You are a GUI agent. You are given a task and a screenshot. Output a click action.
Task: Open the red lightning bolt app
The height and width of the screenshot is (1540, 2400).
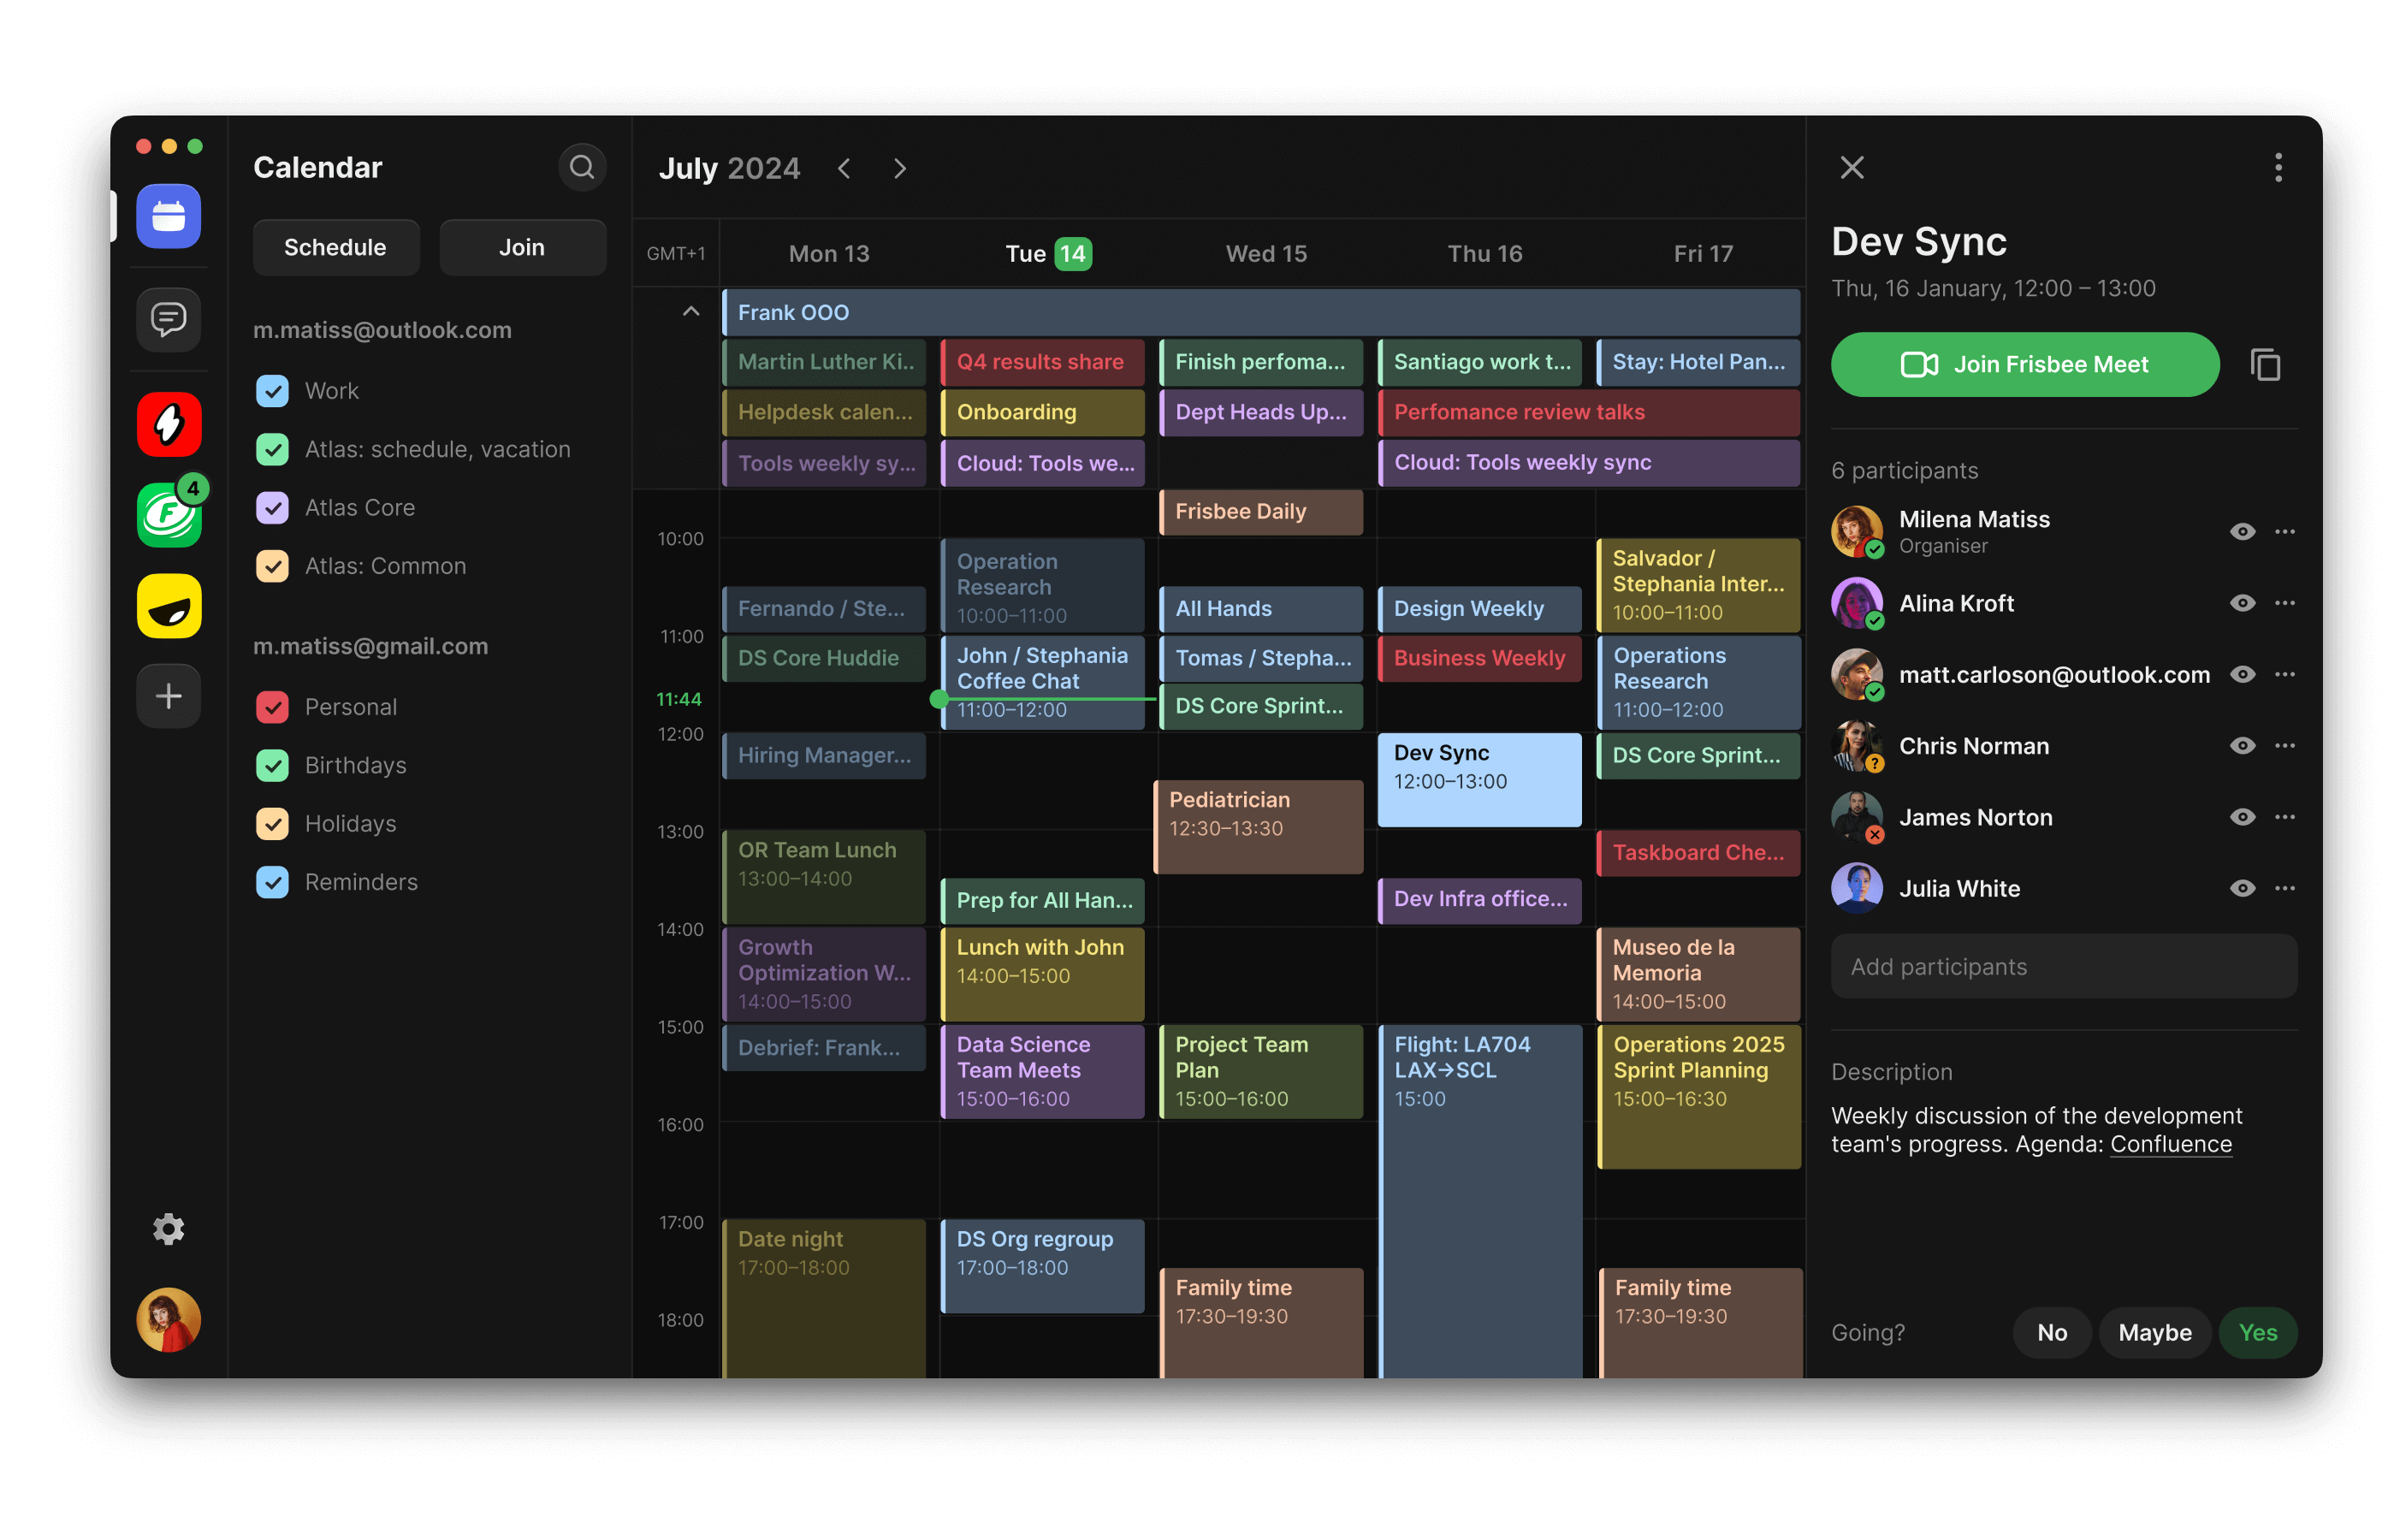click(x=168, y=424)
